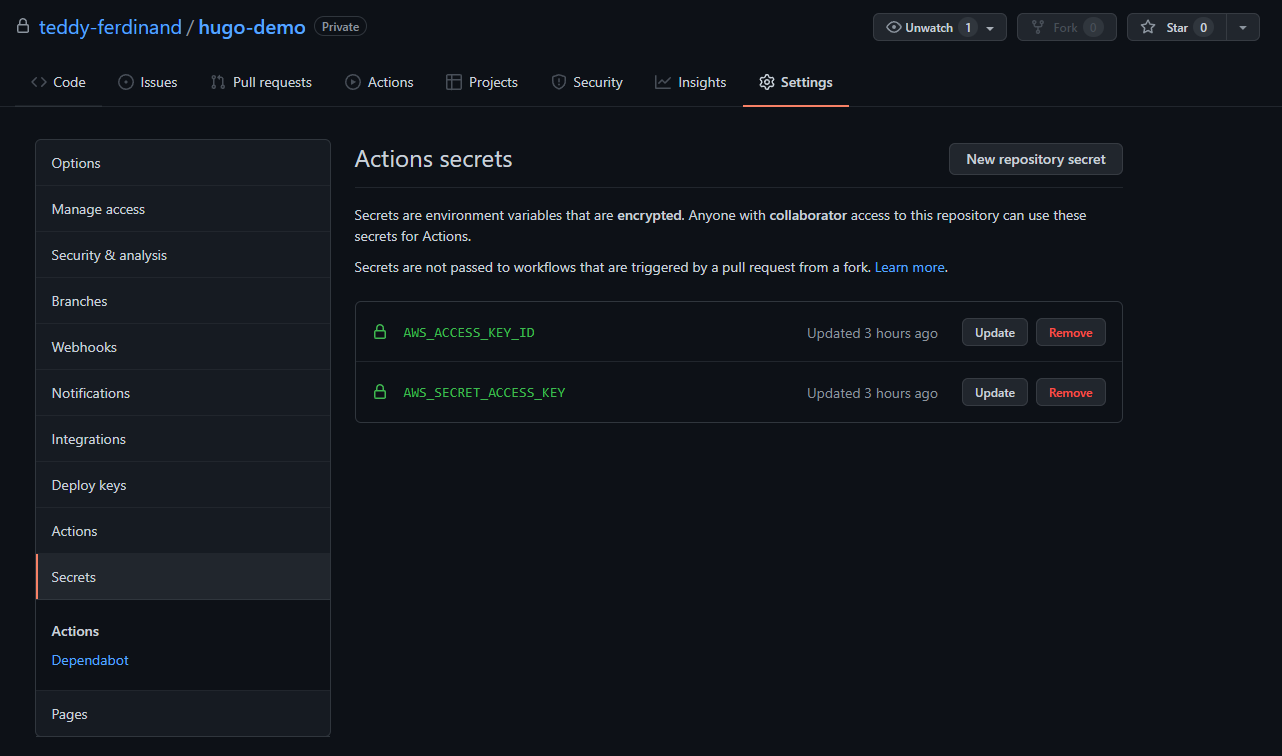Go to Webhooks settings page
The image size is (1282, 756).
click(x=183, y=347)
